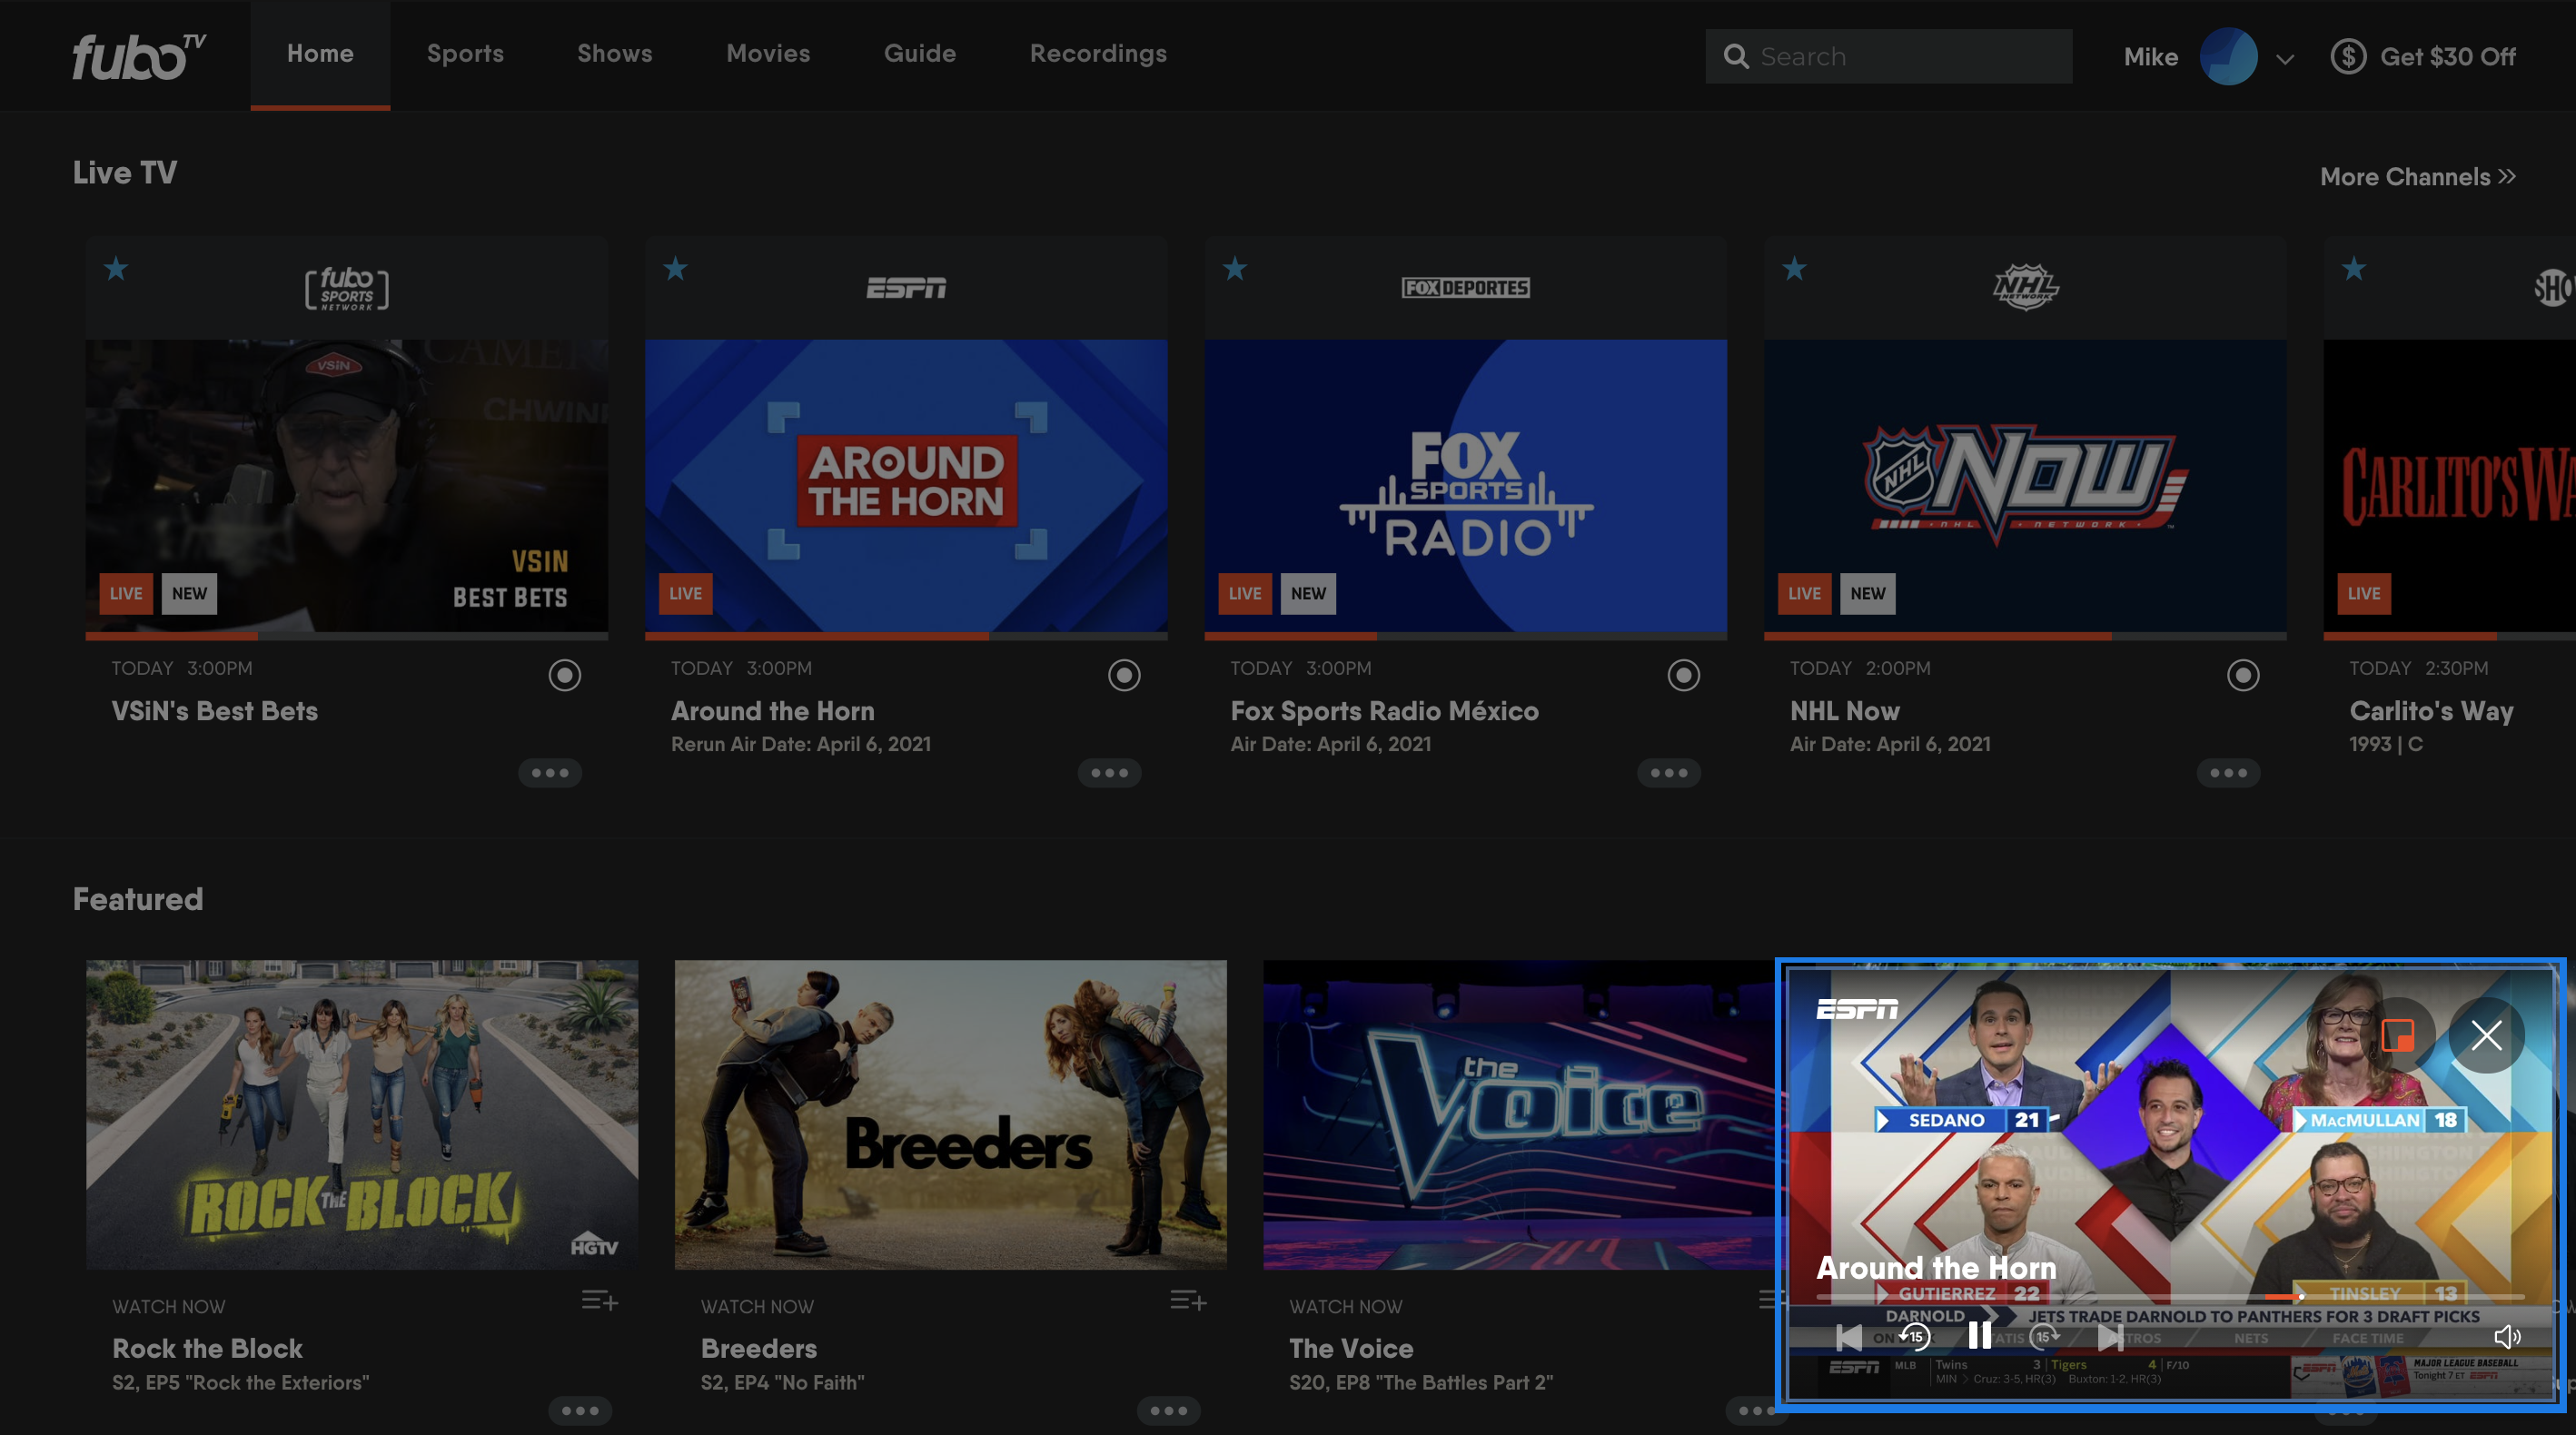Jump to start with previous button

tap(1849, 1337)
